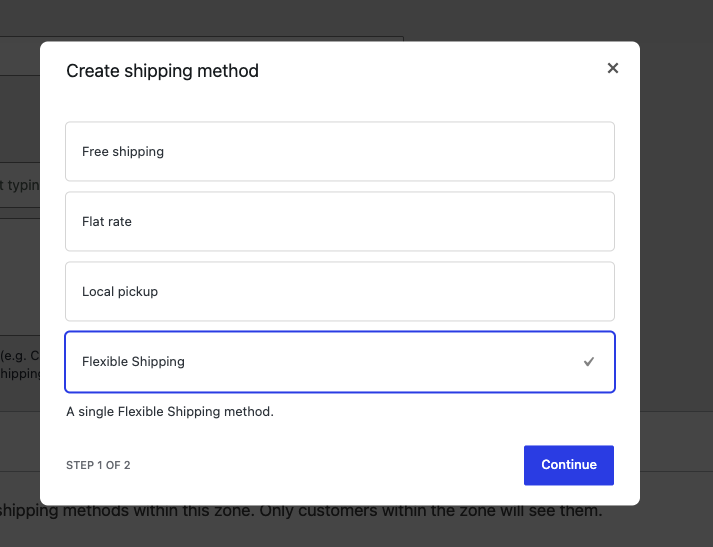Select the Free shipping option
The image size is (713, 547).
[340, 151]
